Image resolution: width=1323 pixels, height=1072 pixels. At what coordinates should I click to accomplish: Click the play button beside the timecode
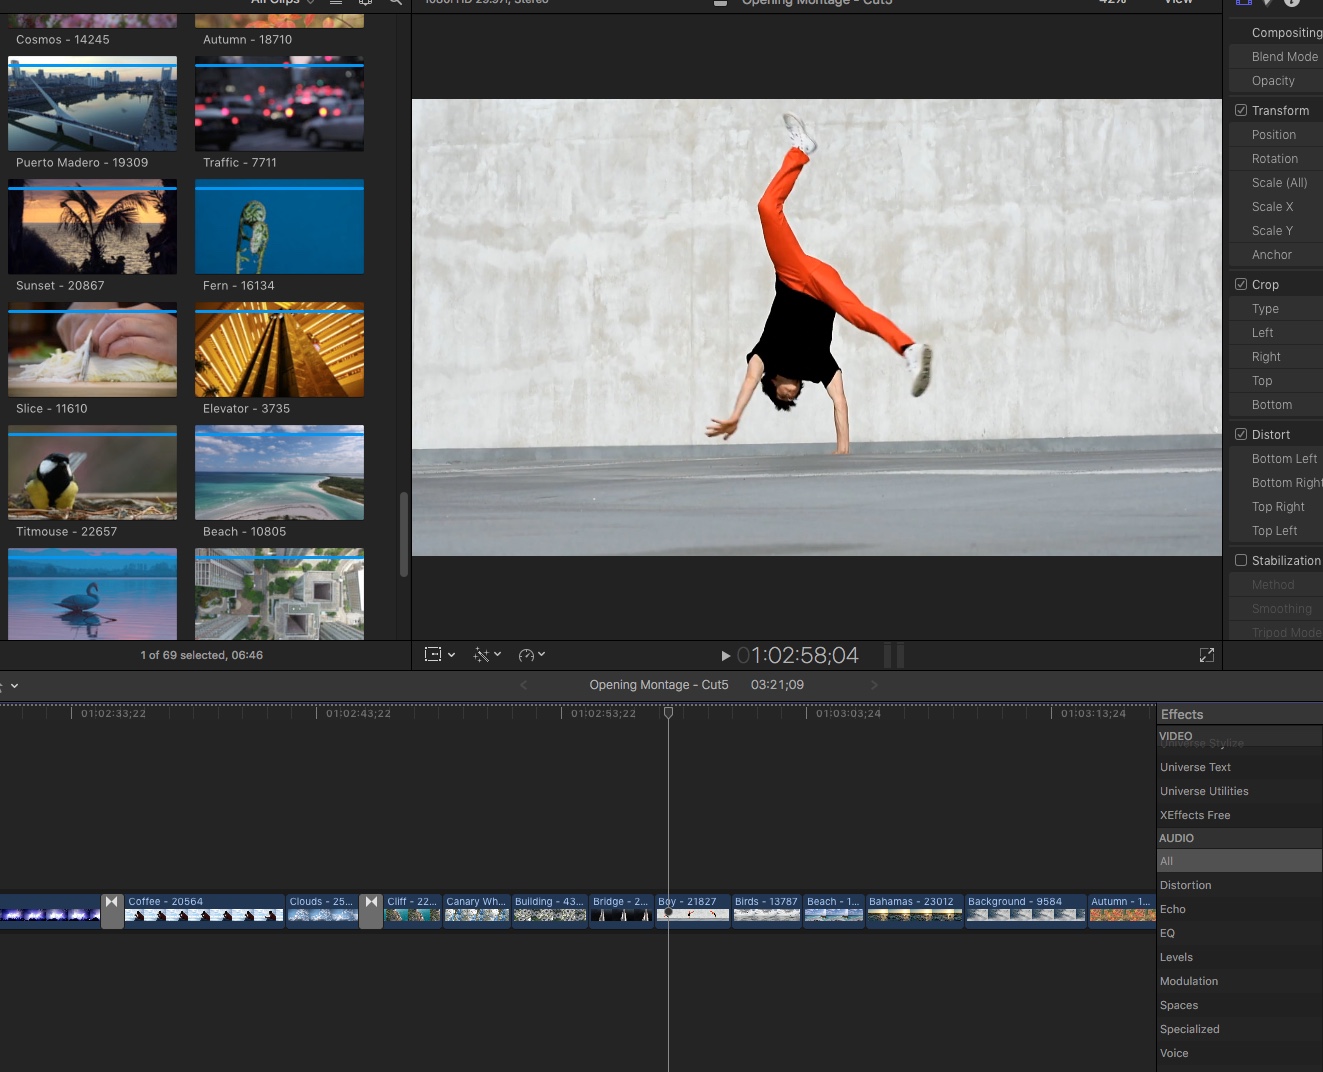[x=725, y=656]
